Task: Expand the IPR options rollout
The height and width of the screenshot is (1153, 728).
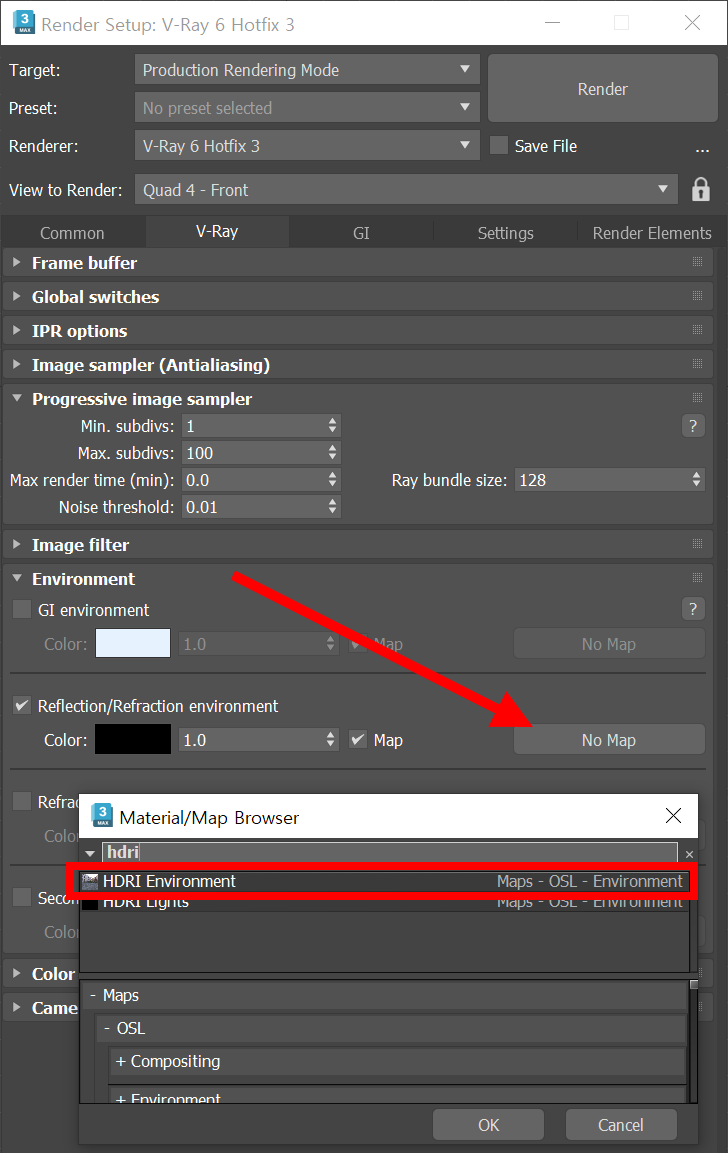Action: (x=17, y=330)
